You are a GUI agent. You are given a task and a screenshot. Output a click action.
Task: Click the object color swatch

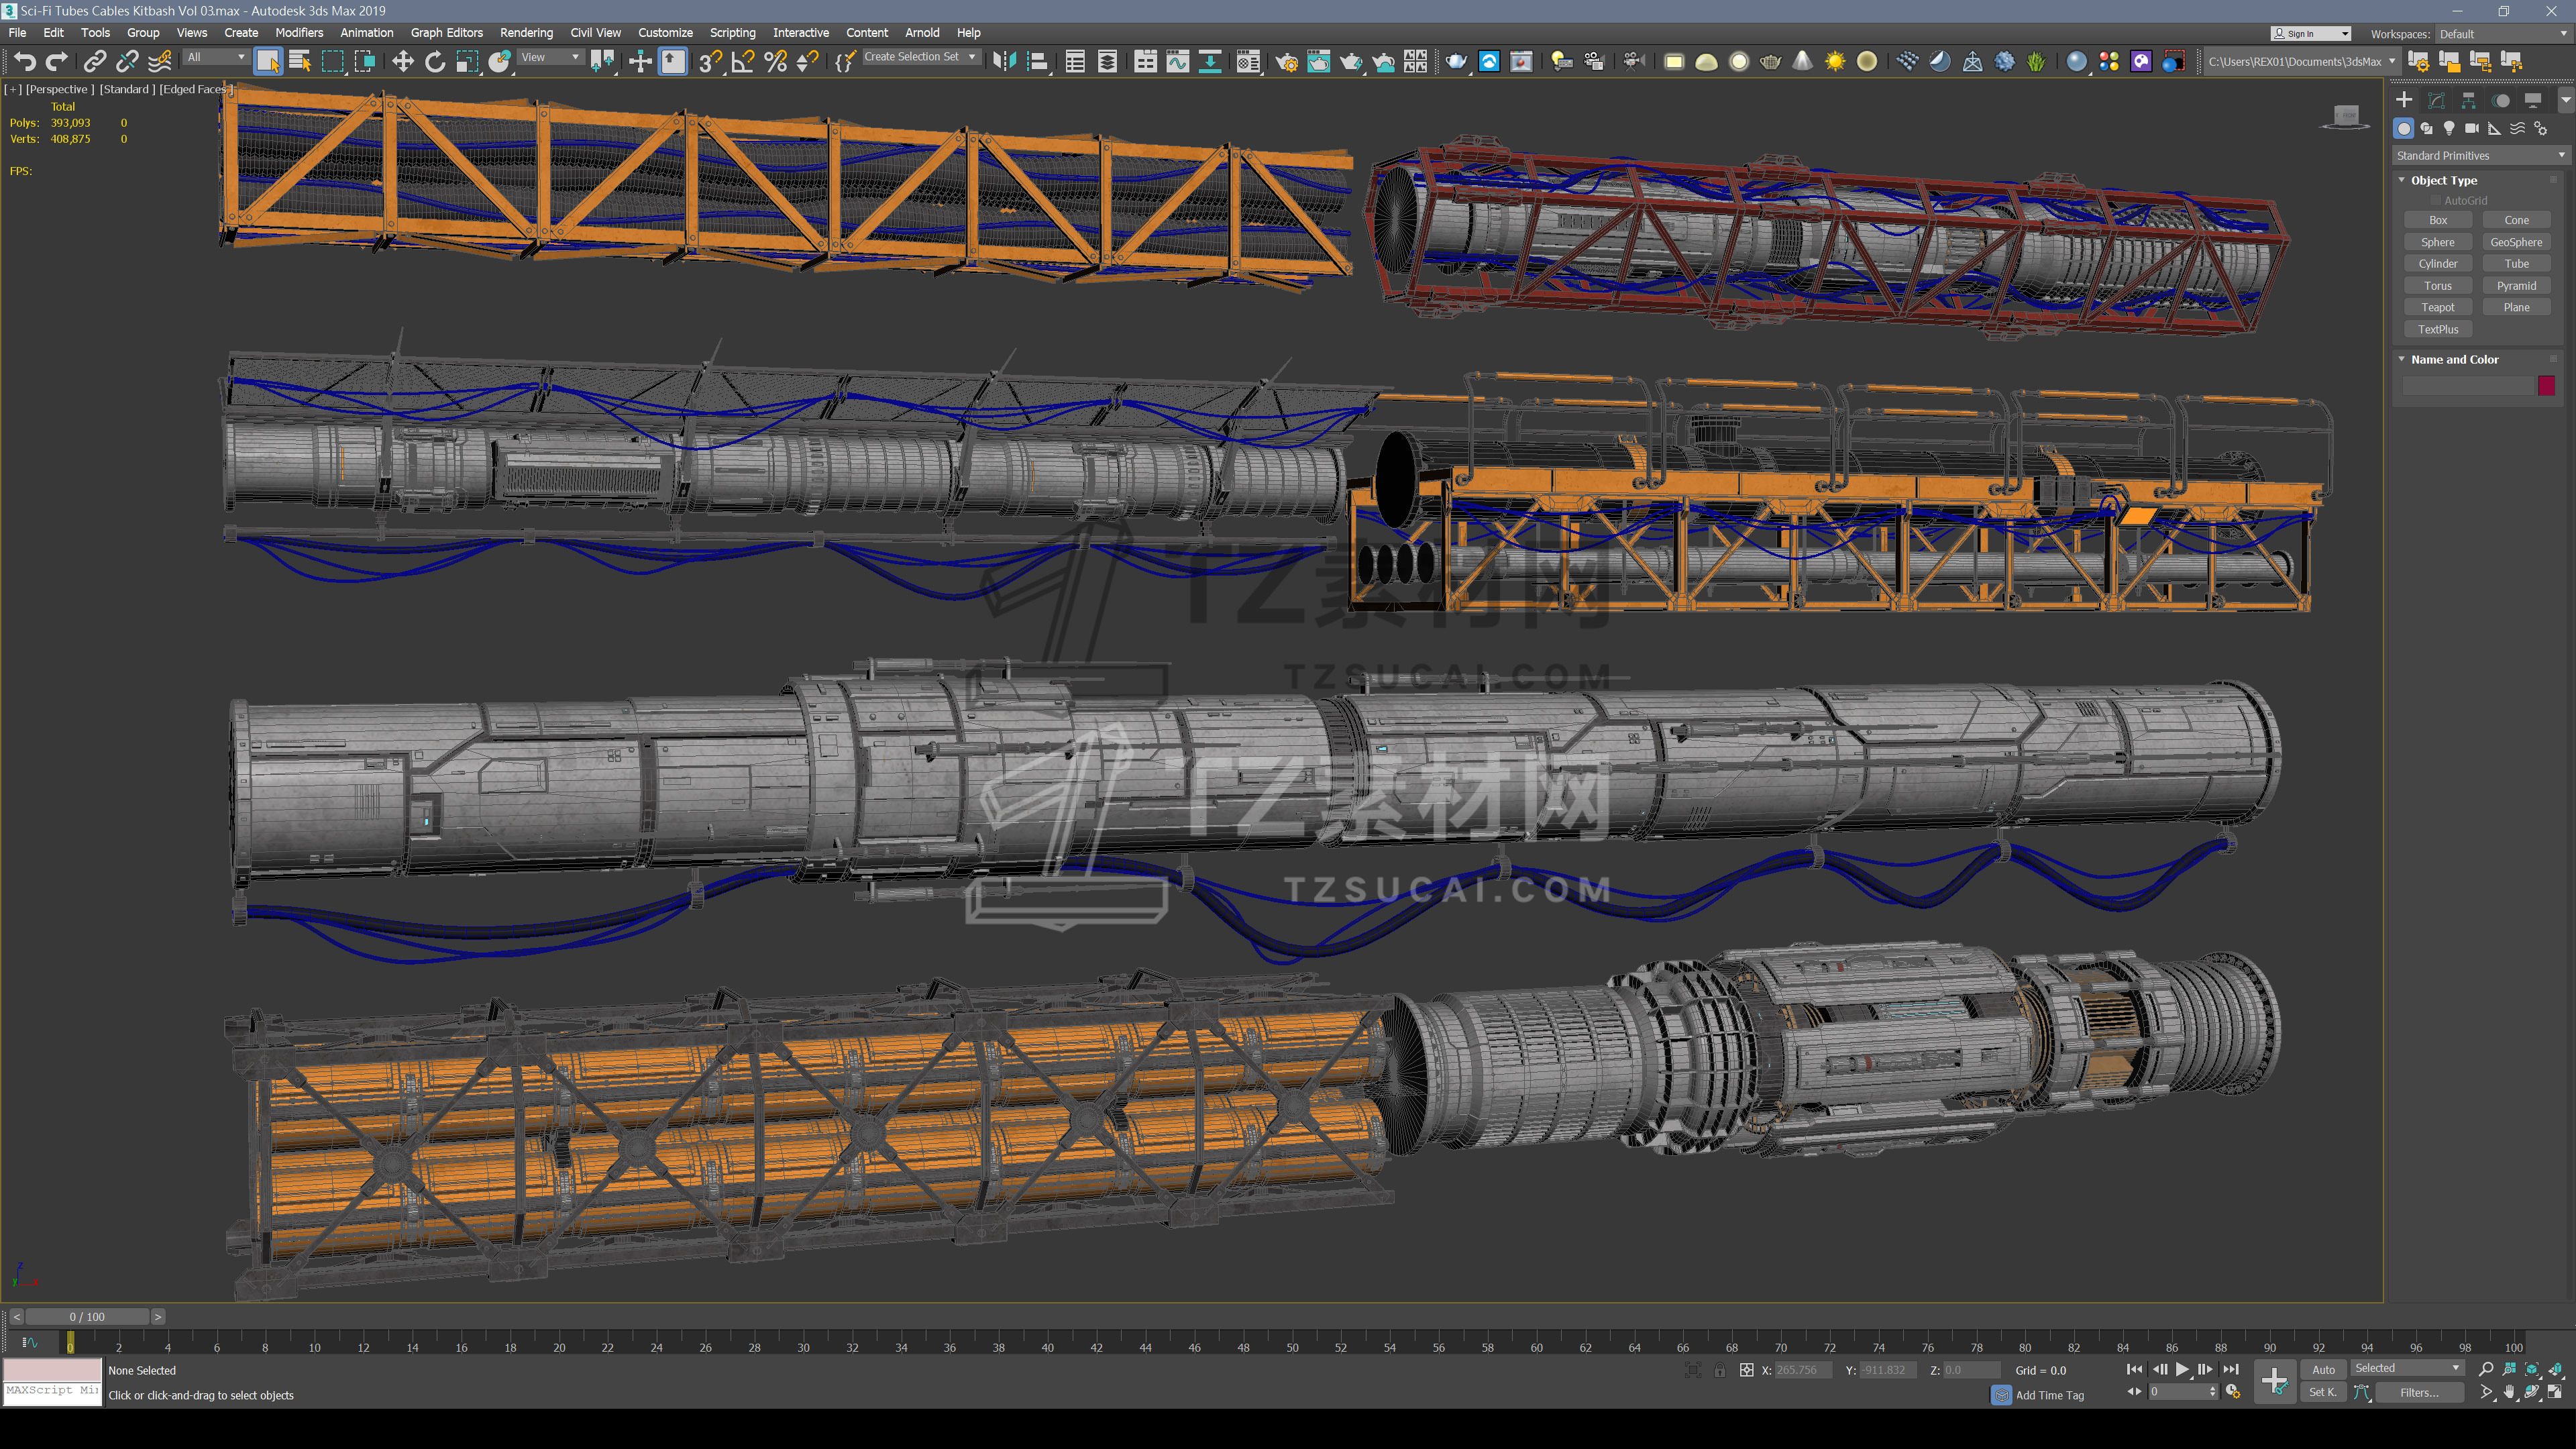coord(2546,385)
